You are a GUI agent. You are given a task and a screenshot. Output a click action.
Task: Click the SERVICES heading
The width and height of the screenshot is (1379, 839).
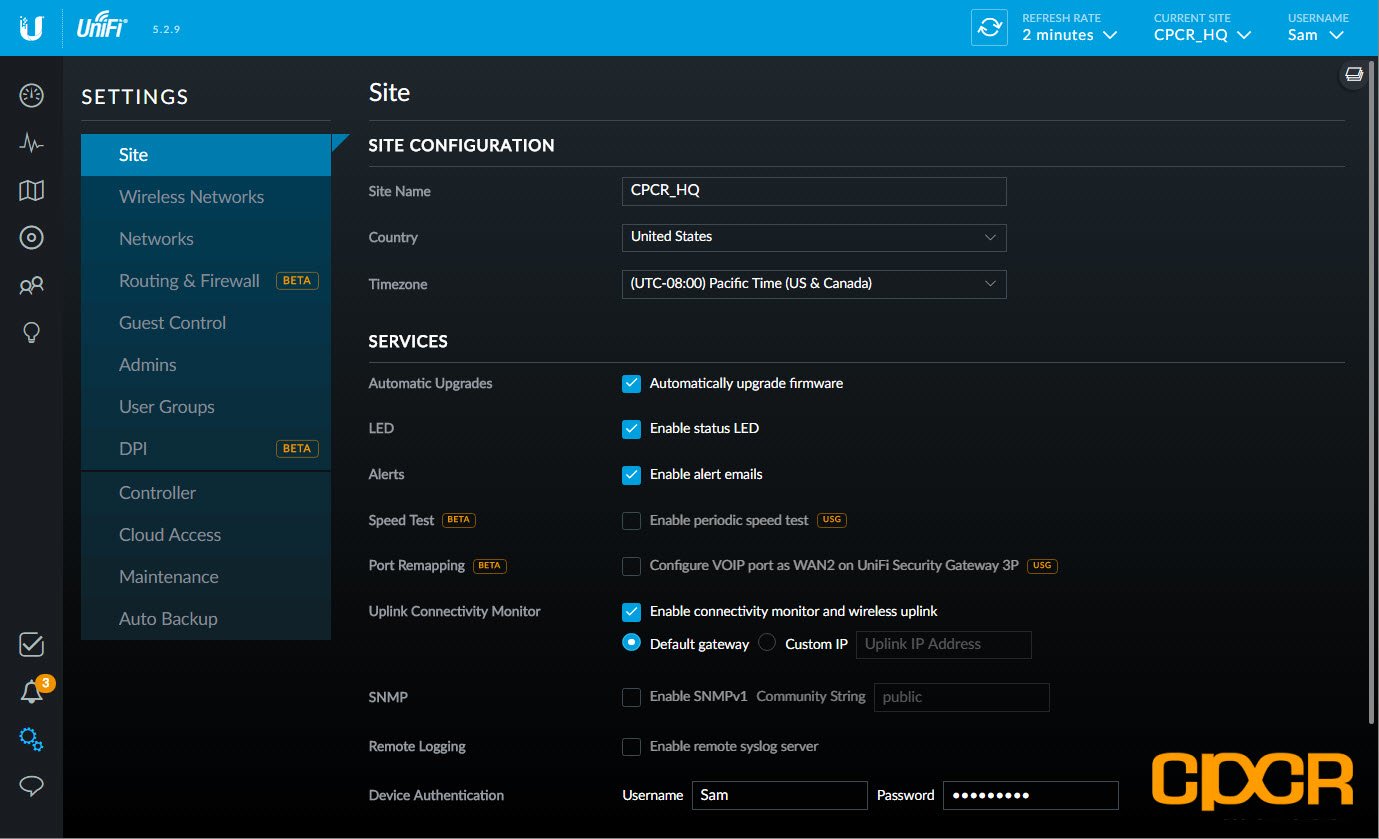408,341
